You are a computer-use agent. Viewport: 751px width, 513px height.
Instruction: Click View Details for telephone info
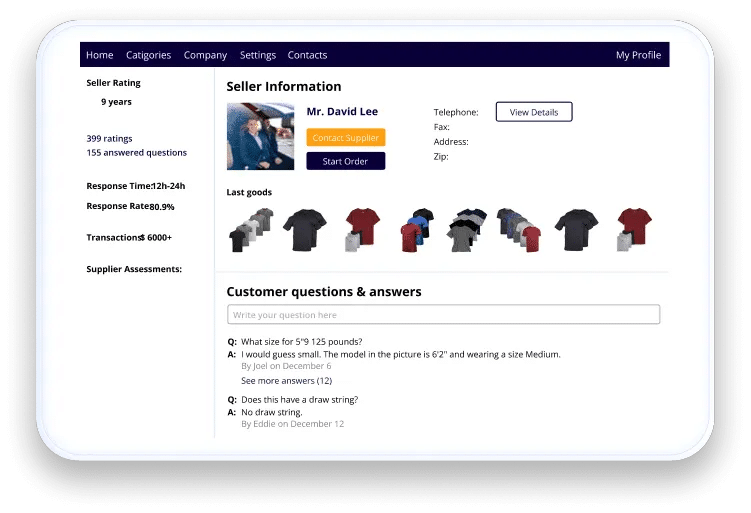click(534, 112)
